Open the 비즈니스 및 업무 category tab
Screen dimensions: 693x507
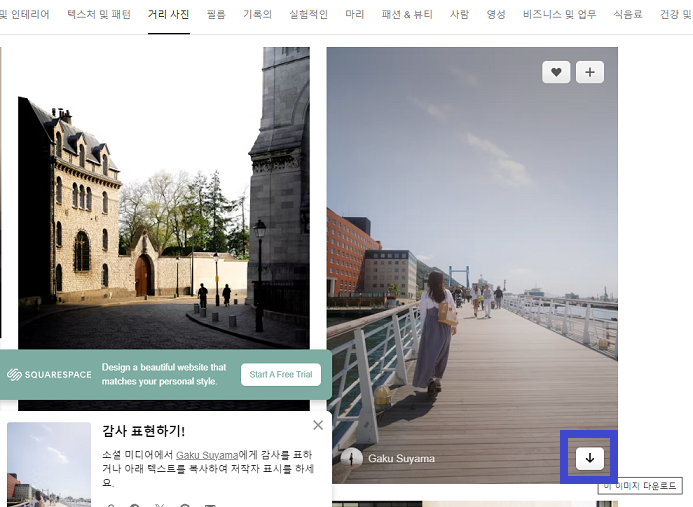click(x=560, y=15)
